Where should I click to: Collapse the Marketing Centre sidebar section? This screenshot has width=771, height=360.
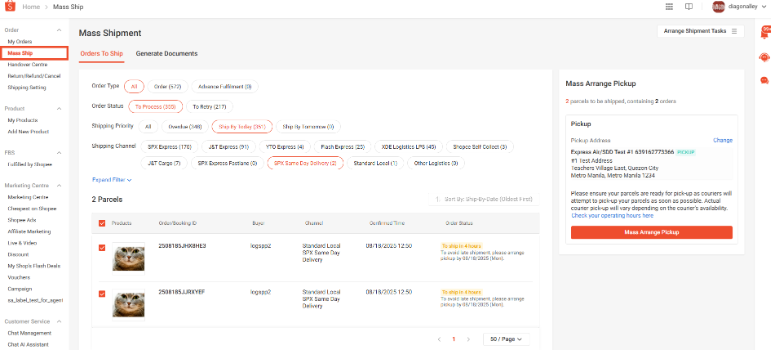click(x=59, y=186)
